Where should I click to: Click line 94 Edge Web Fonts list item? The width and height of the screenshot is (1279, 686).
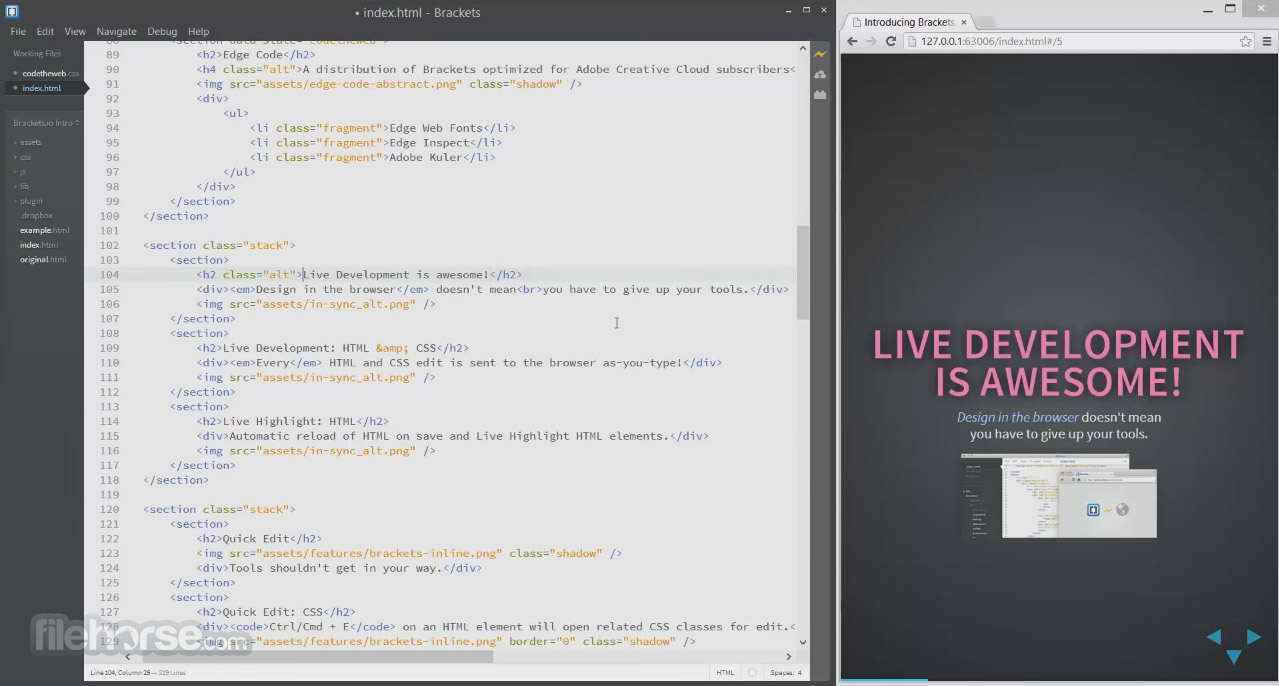pos(383,128)
